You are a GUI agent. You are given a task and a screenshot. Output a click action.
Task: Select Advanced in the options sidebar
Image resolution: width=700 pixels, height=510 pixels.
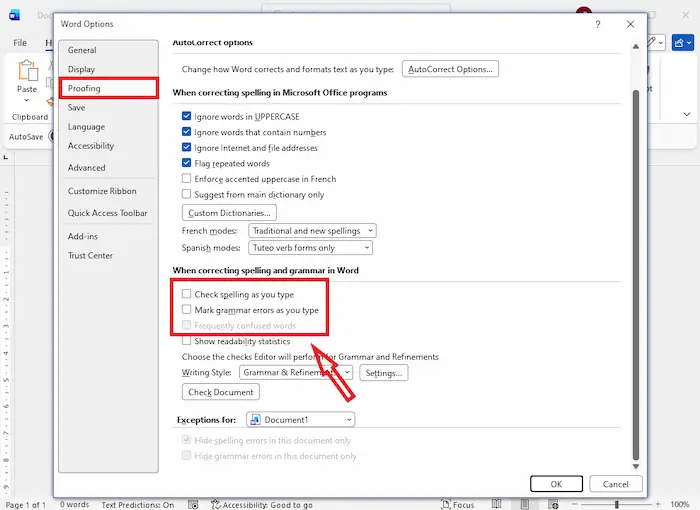87,168
